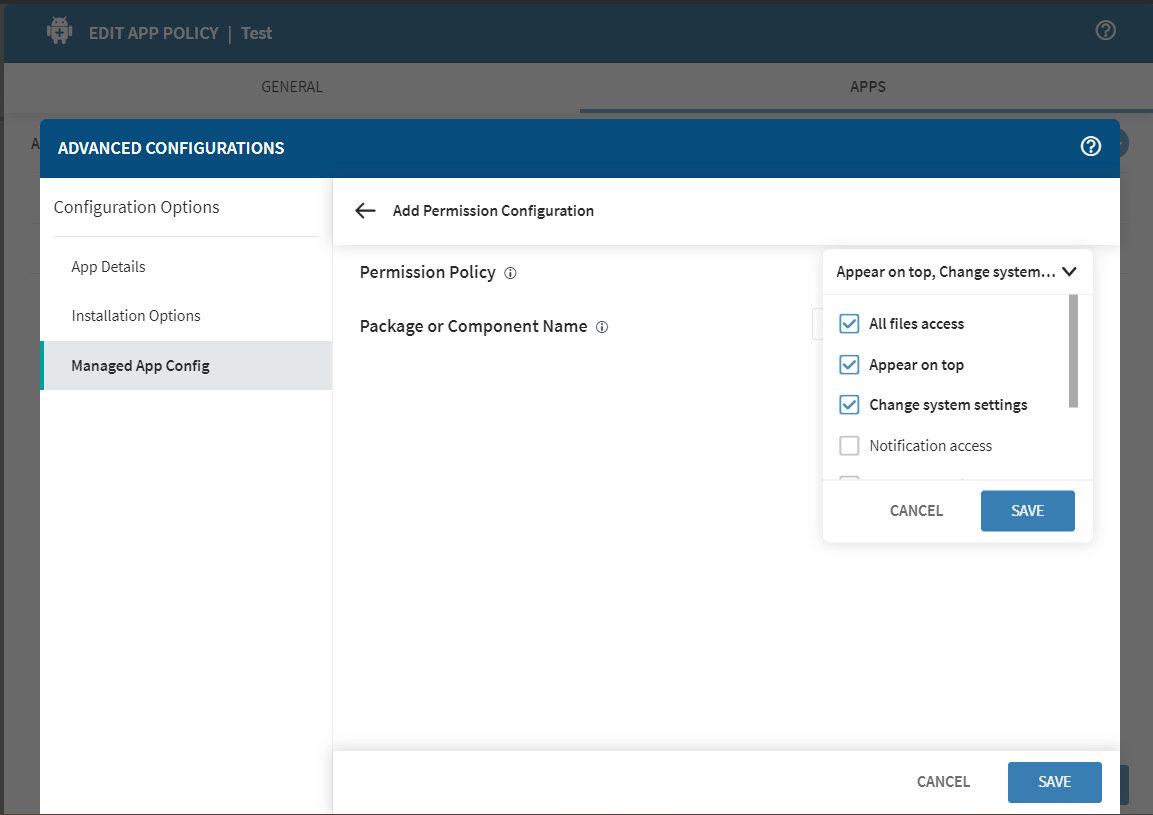The width and height of the screenshot is (1153, 815).
Task: Click SAVE at the bottom of the dialog
Action: tap(1054, 782)
